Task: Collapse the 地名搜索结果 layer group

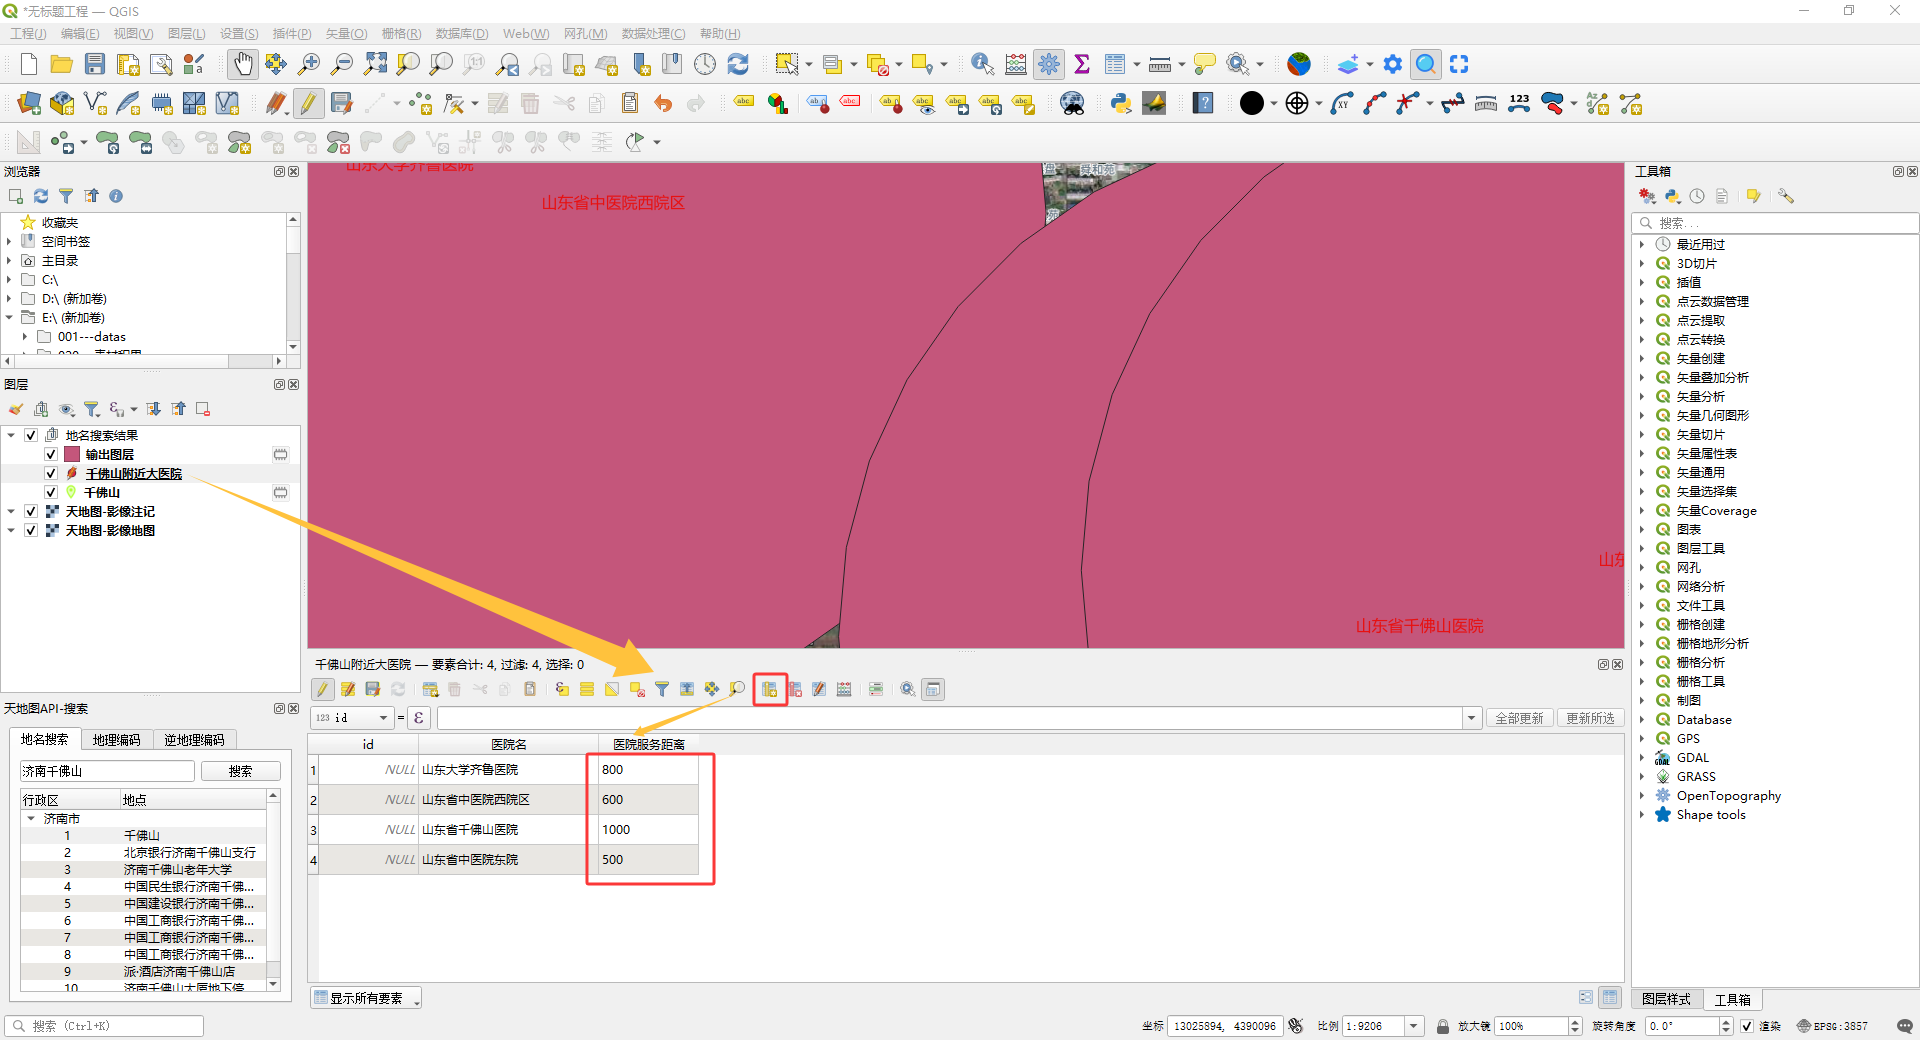Action: click(11, 435)
